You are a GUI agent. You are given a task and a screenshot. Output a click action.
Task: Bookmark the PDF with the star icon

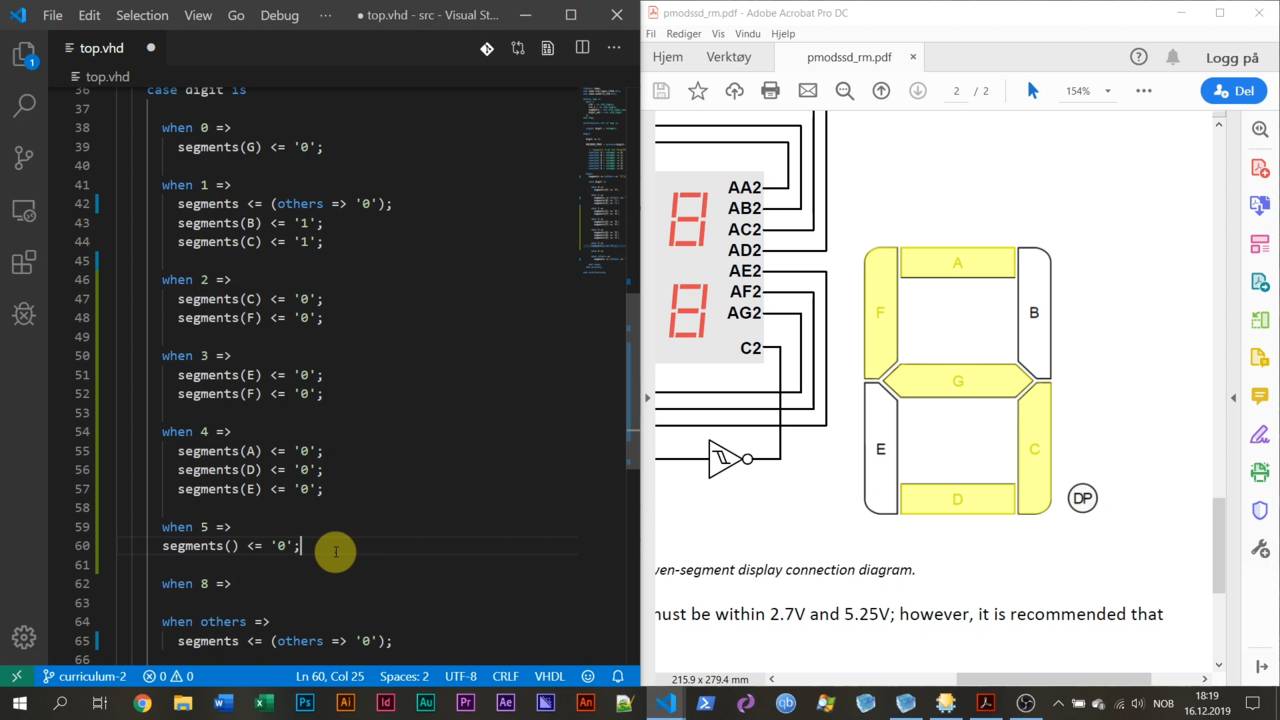coord(698,91)
